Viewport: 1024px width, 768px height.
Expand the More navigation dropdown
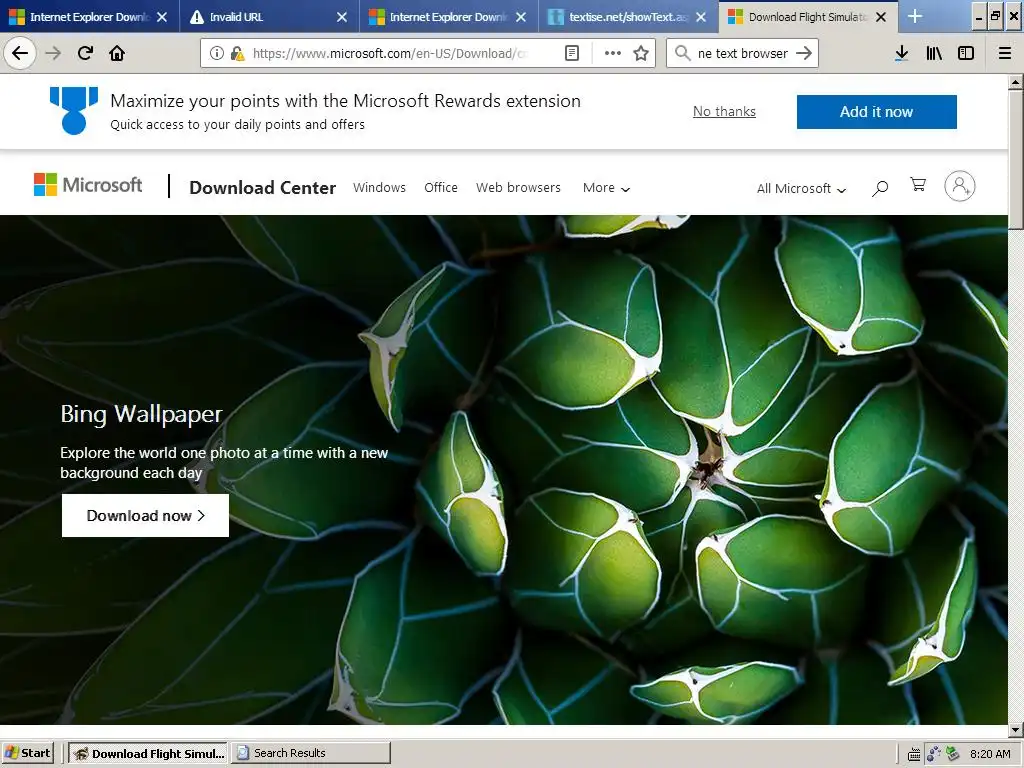click(x=606, y=188)
